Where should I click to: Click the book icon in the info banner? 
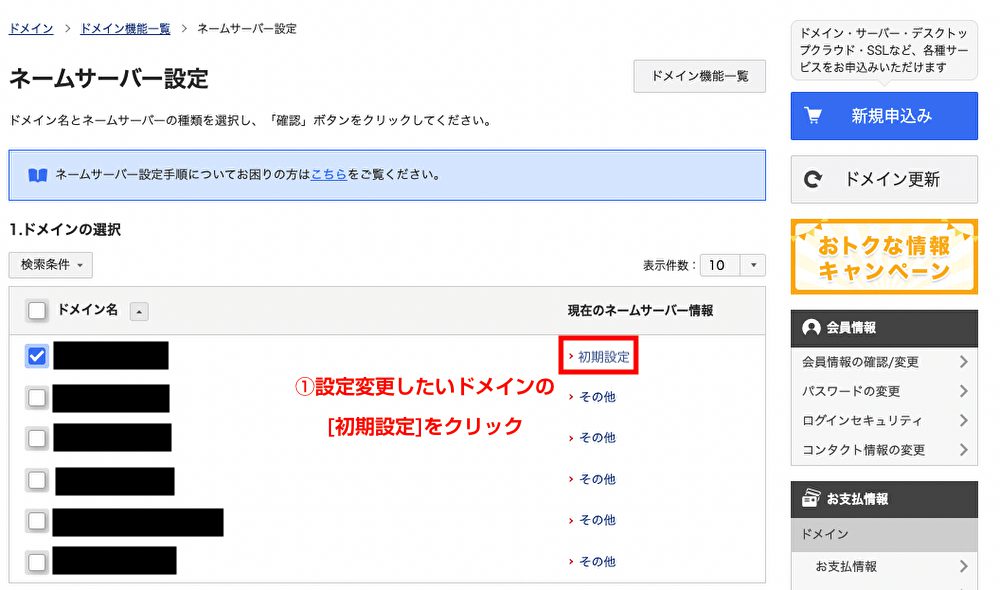click(x=38, y=175)
